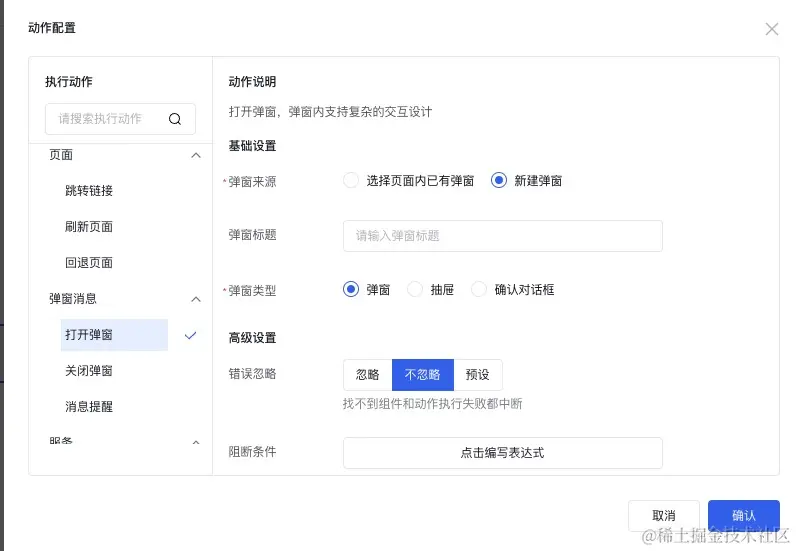
Task: Select 跳转链接 action
Action: click(89, 191)
